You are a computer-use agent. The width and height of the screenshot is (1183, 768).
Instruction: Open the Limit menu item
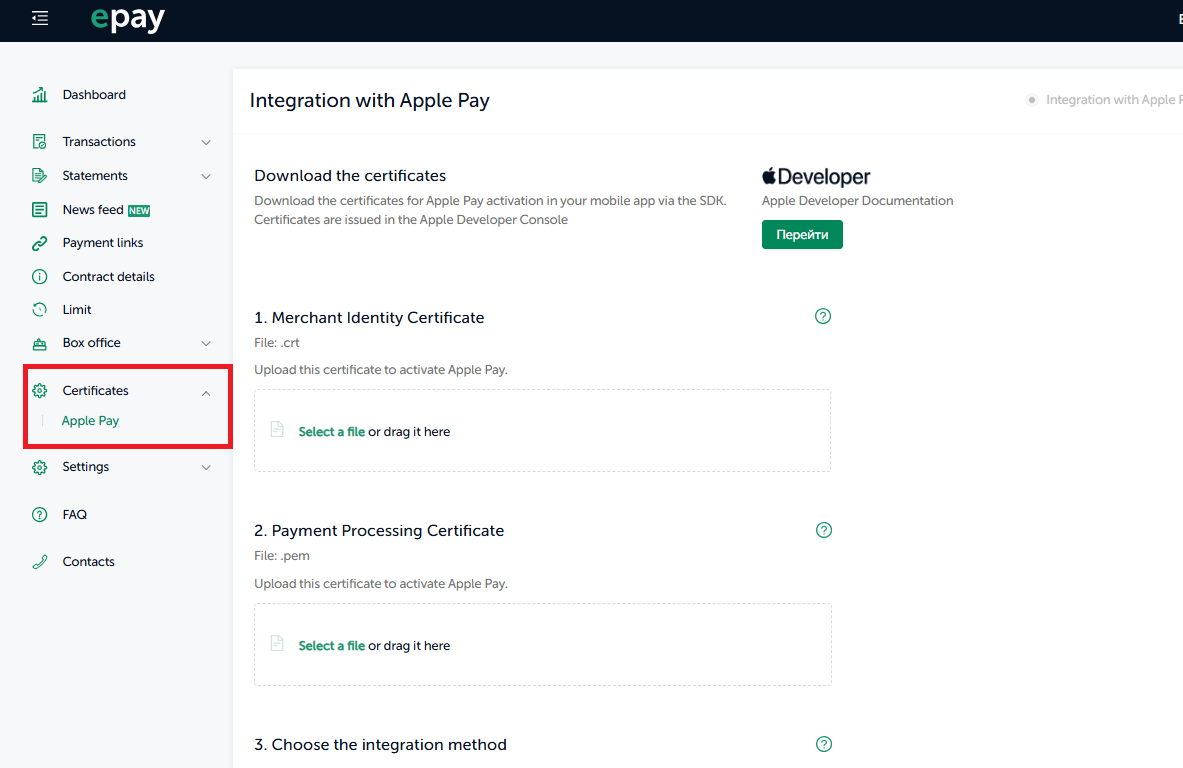click(x=77, y=309)
